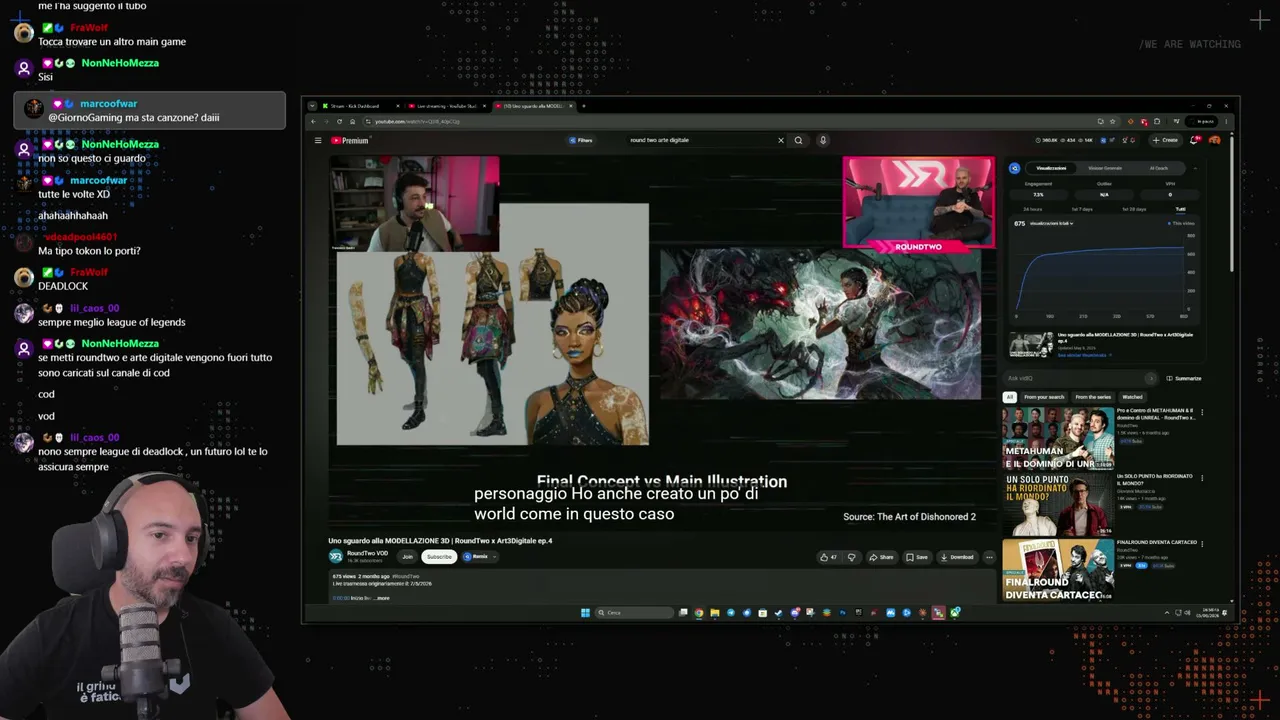Download the video with Download button
This screenshot has height=720, width=1280.
958,557
